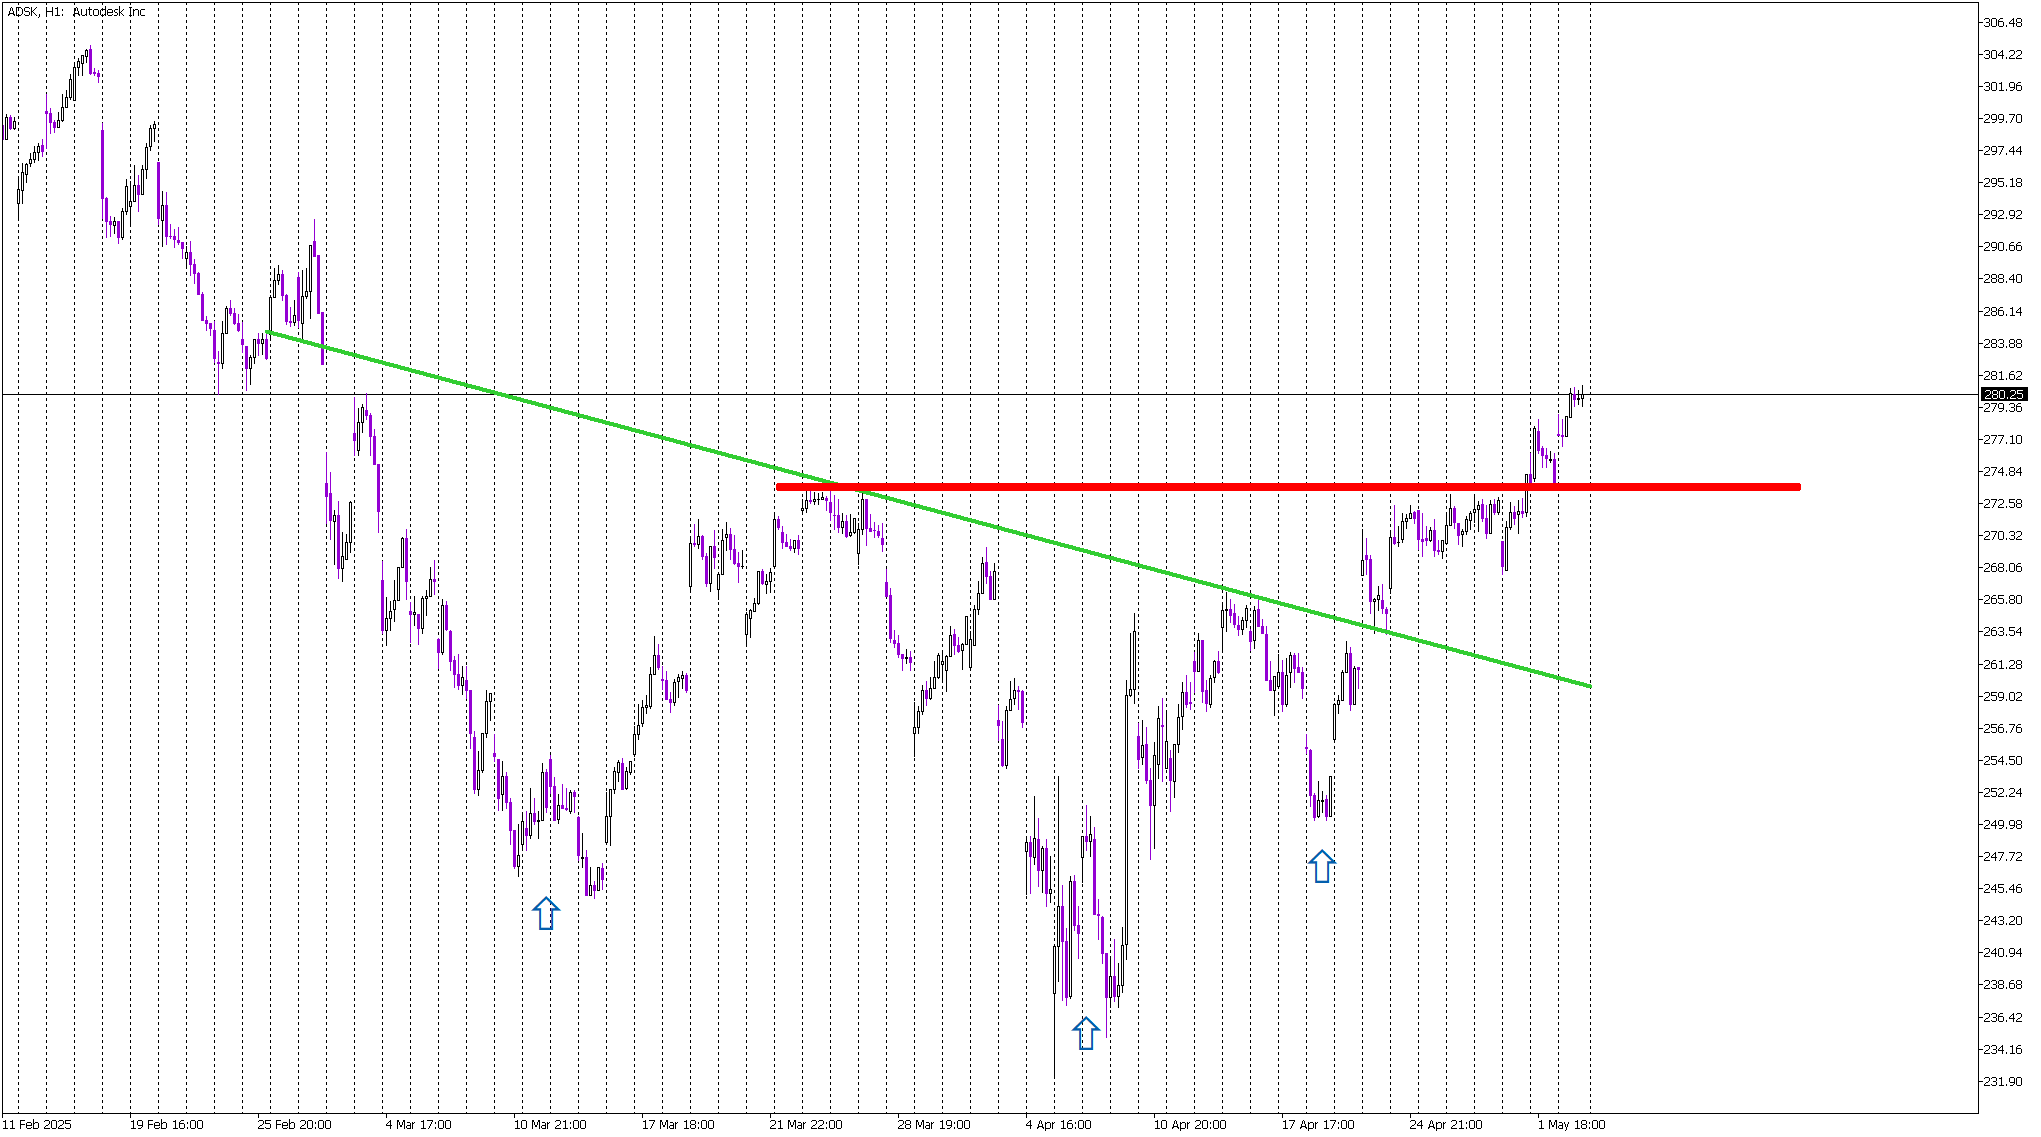The height and width of the screenshot is (1137, 2041).
Task: Click the 247.72 price axis label
Action: (x=2003, y=857)
